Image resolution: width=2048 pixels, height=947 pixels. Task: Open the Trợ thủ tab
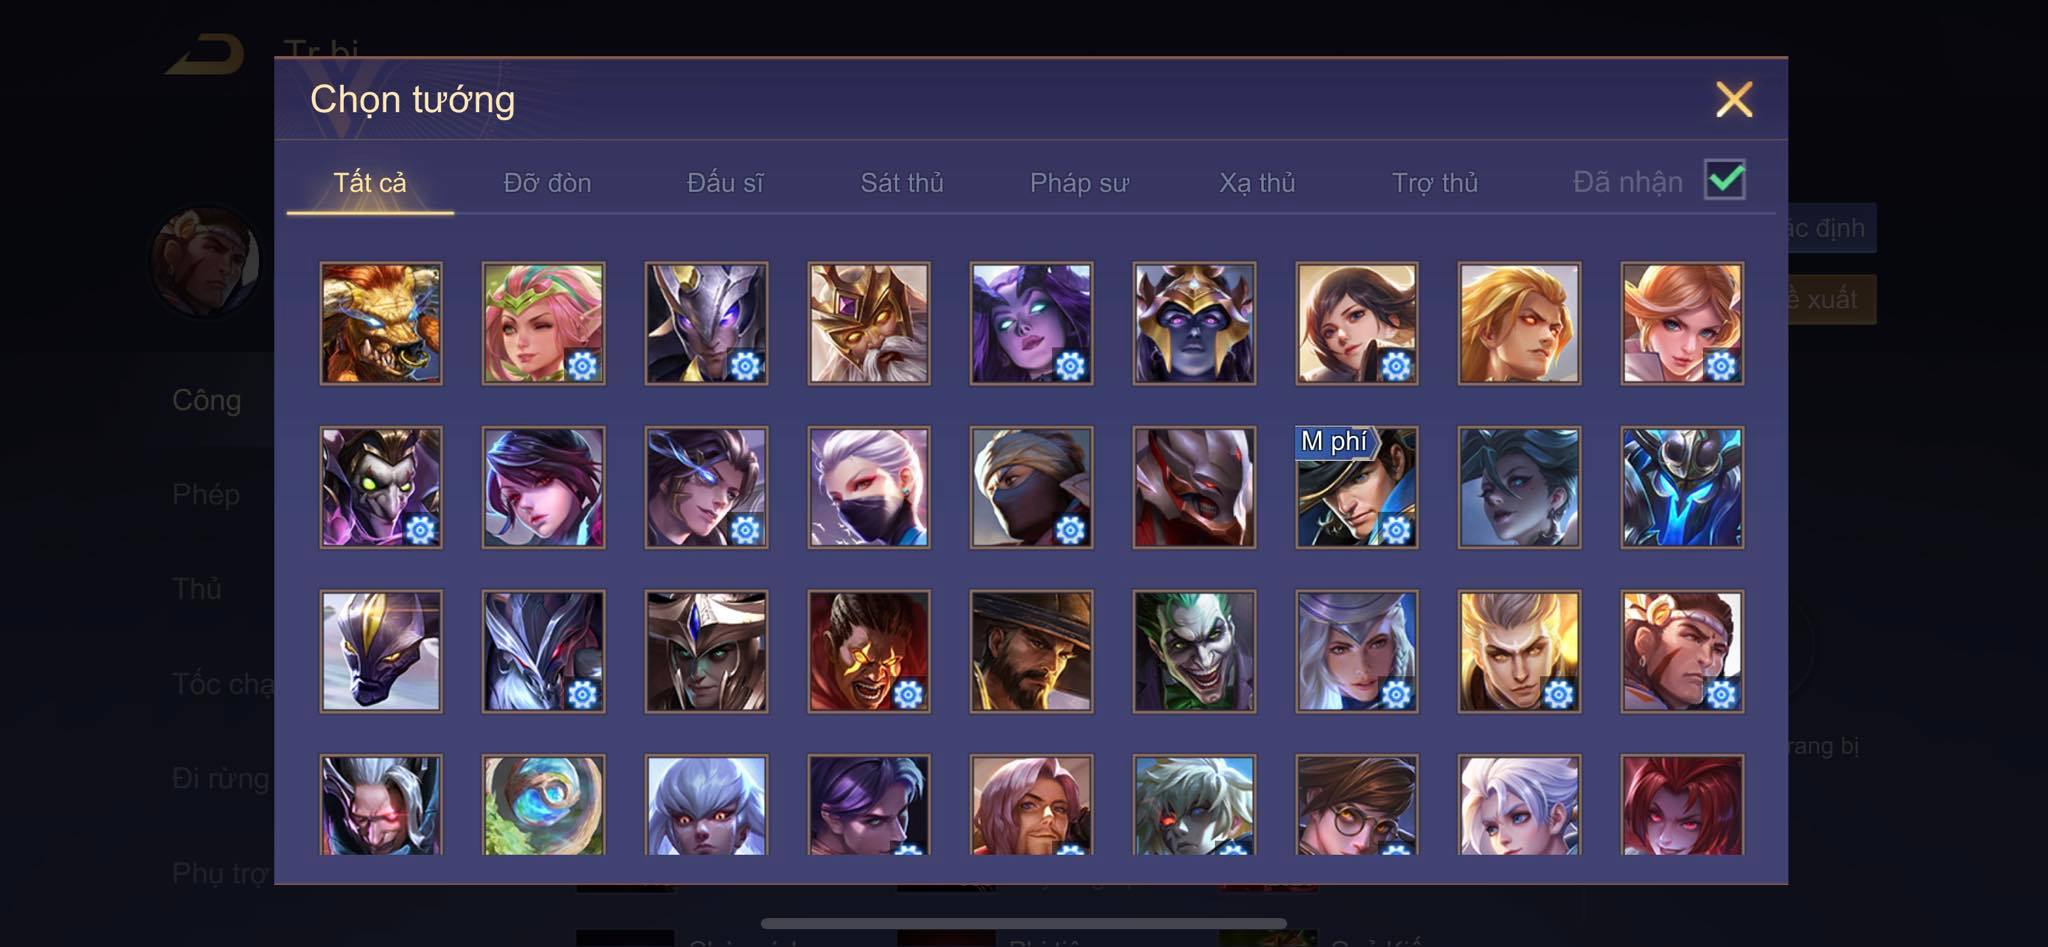pos(1435,183)
